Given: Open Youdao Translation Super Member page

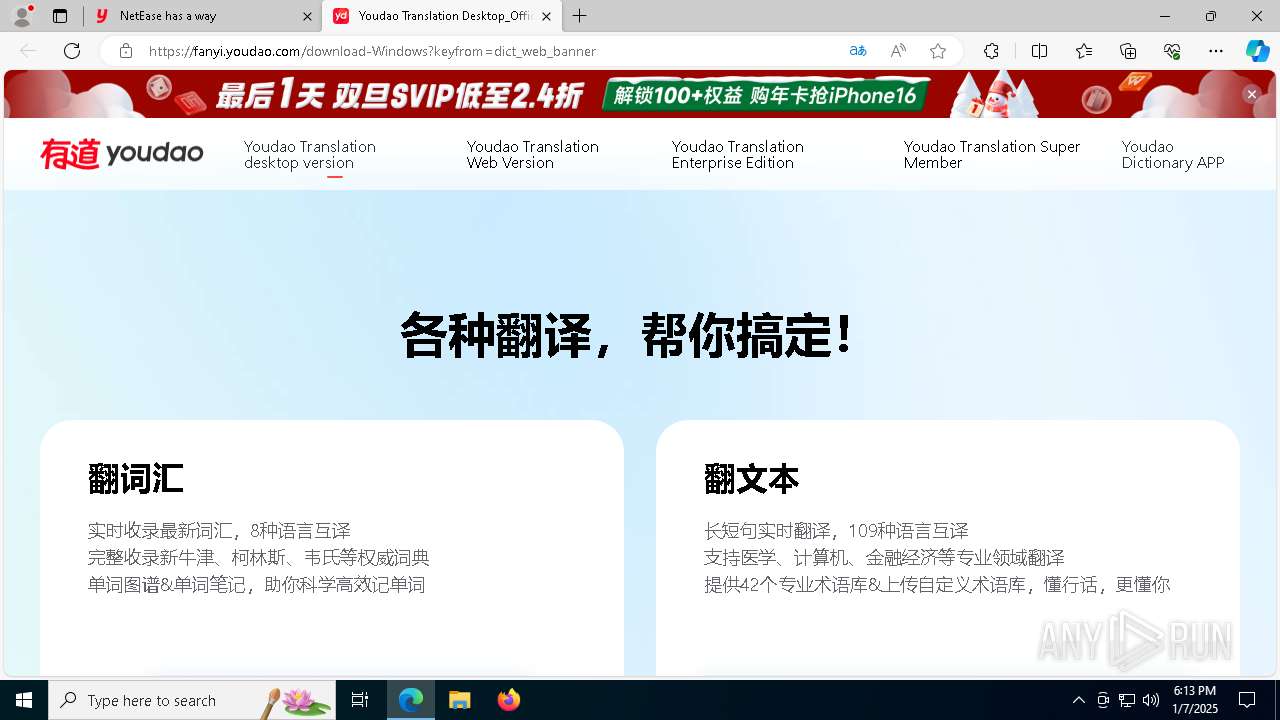Looking at the screenshot, I should click(992, 155).
